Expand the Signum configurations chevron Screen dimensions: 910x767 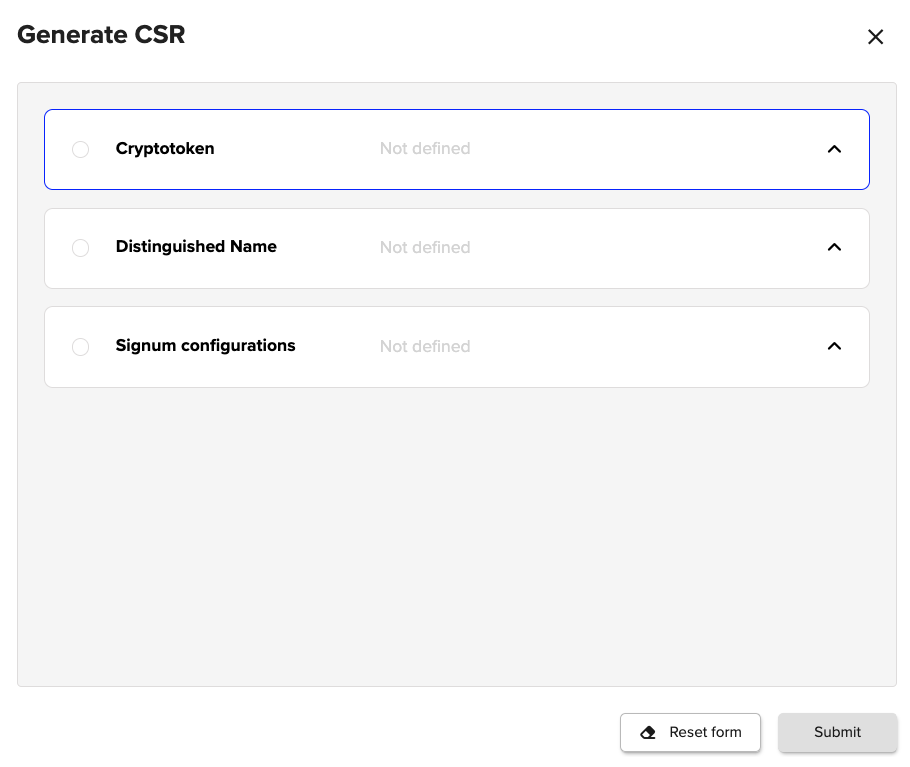[834, 346]
